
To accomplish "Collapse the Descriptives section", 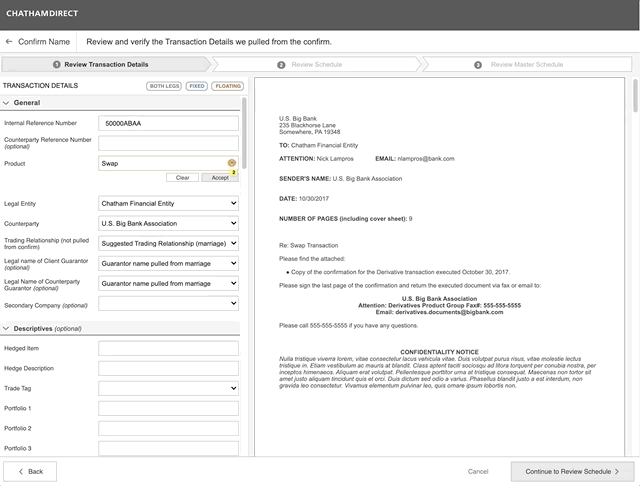I will (x=6, y=328).
